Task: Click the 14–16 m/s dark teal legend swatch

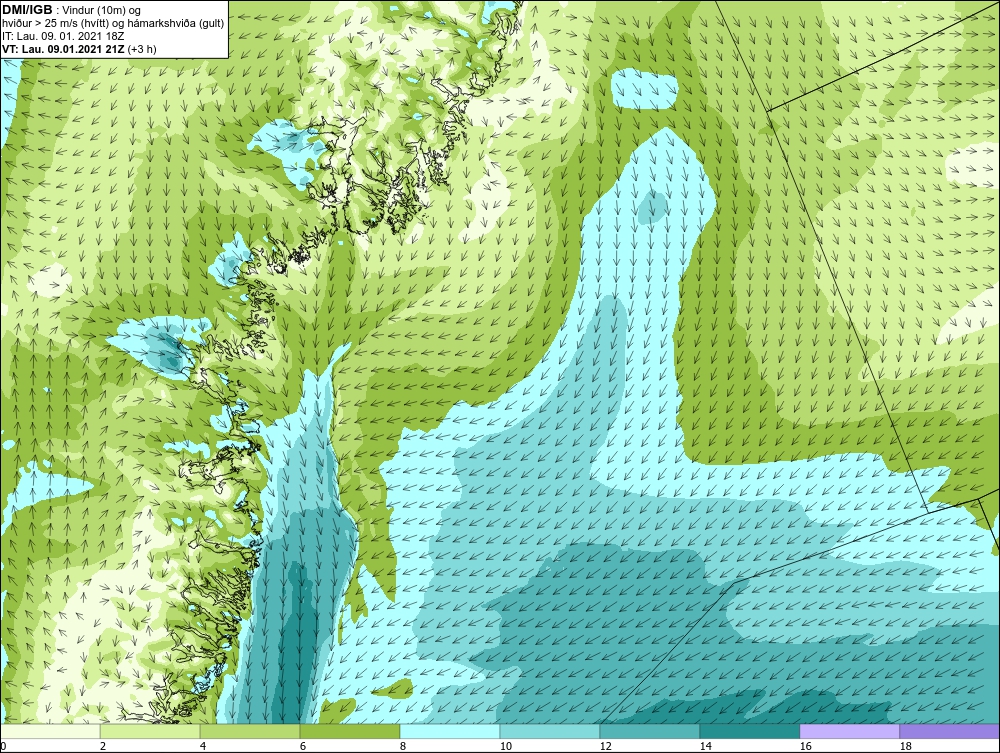Action: [749, 732]
